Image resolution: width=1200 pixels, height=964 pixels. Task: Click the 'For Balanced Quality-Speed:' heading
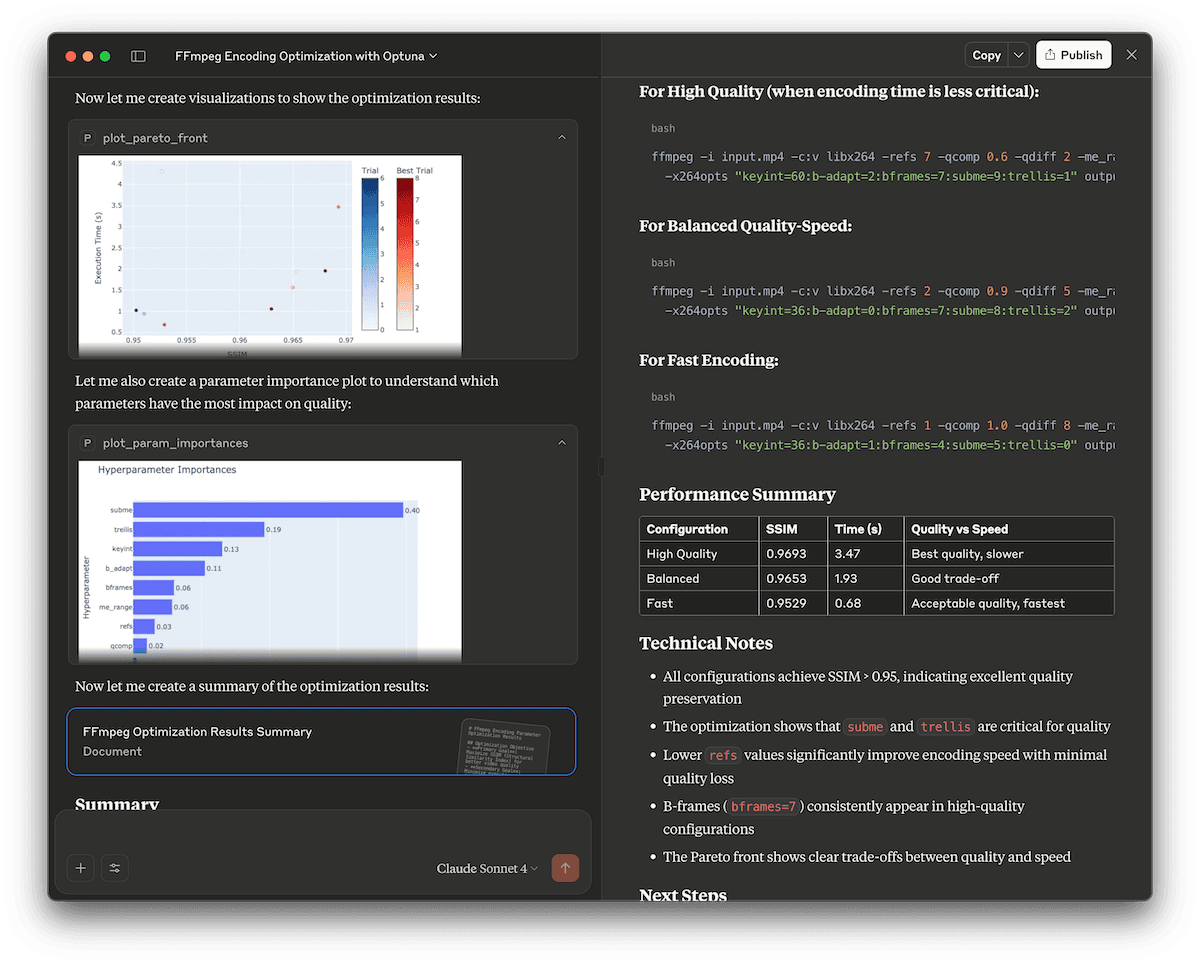pyautogui.click(x=745, y=226)
